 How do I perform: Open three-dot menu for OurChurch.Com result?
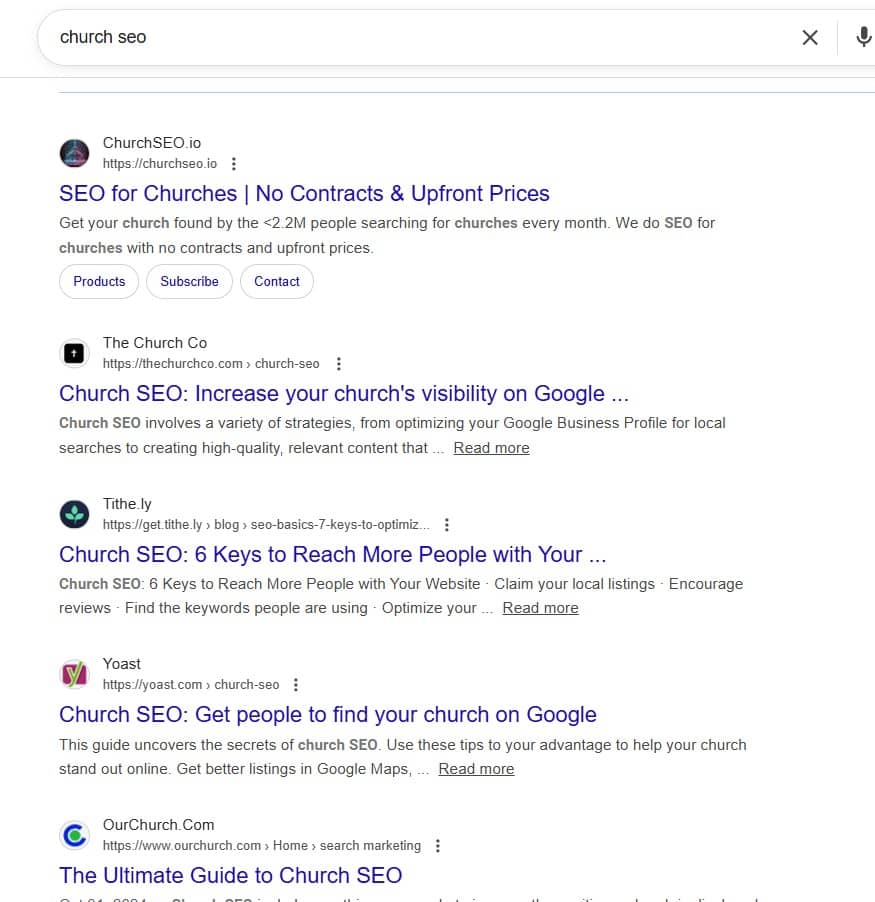click(438, 846)
